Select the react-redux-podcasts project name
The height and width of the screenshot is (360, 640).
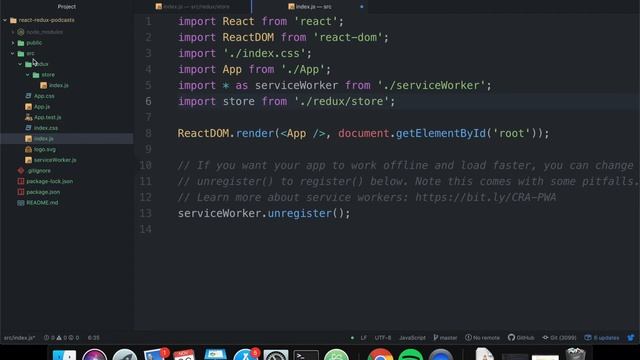47,20
